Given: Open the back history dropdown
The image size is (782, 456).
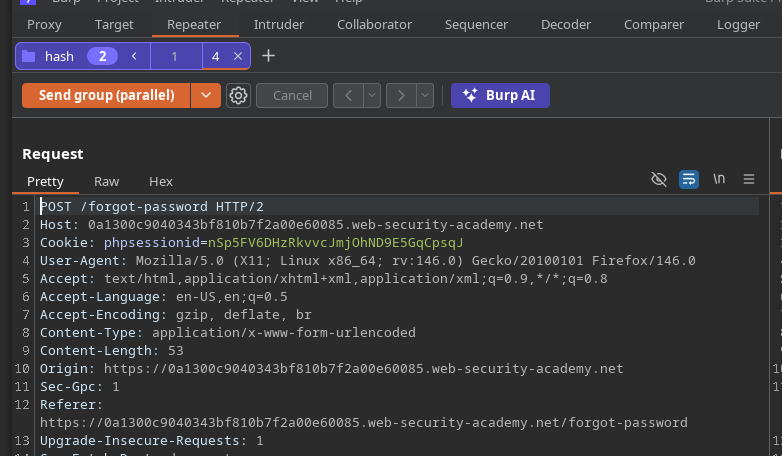Looking at the screenshot, I should 372,95.
